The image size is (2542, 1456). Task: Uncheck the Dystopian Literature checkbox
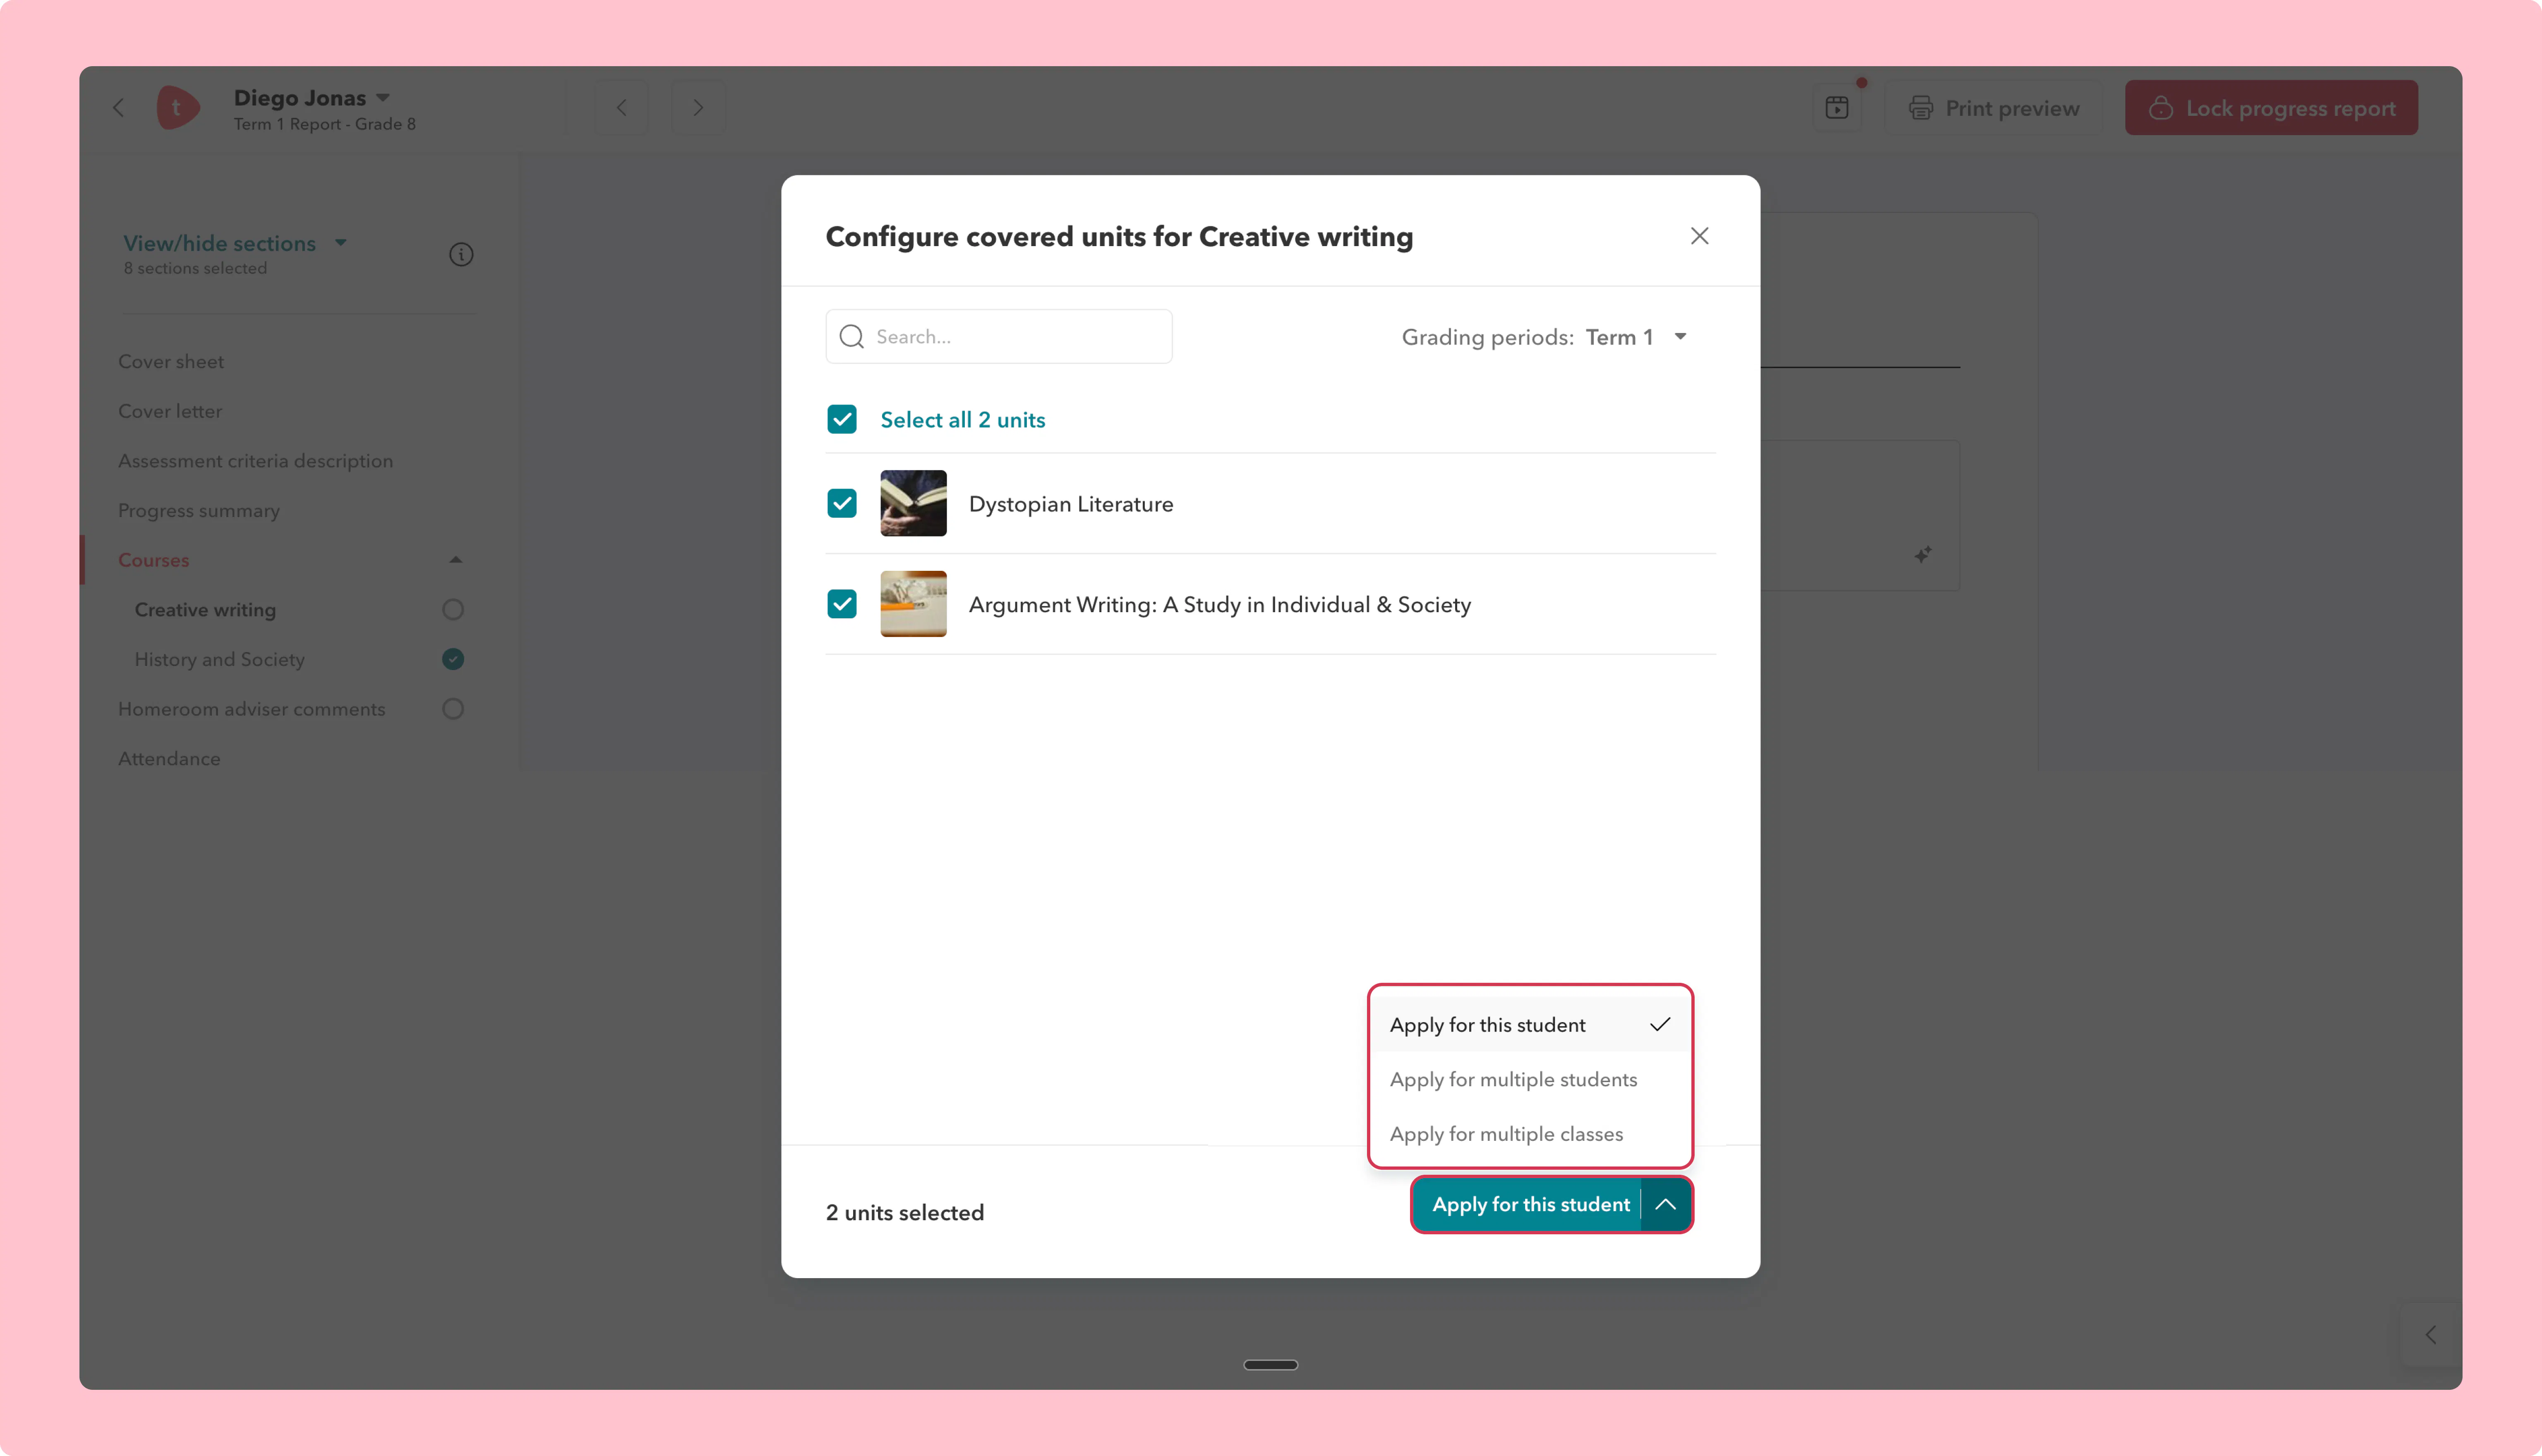(842, 504)
